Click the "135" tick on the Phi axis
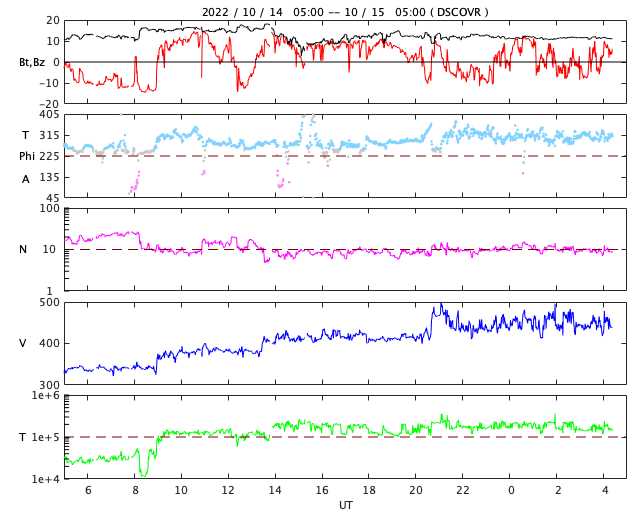Viewport: 640px width, 512px height. point(49,177)
